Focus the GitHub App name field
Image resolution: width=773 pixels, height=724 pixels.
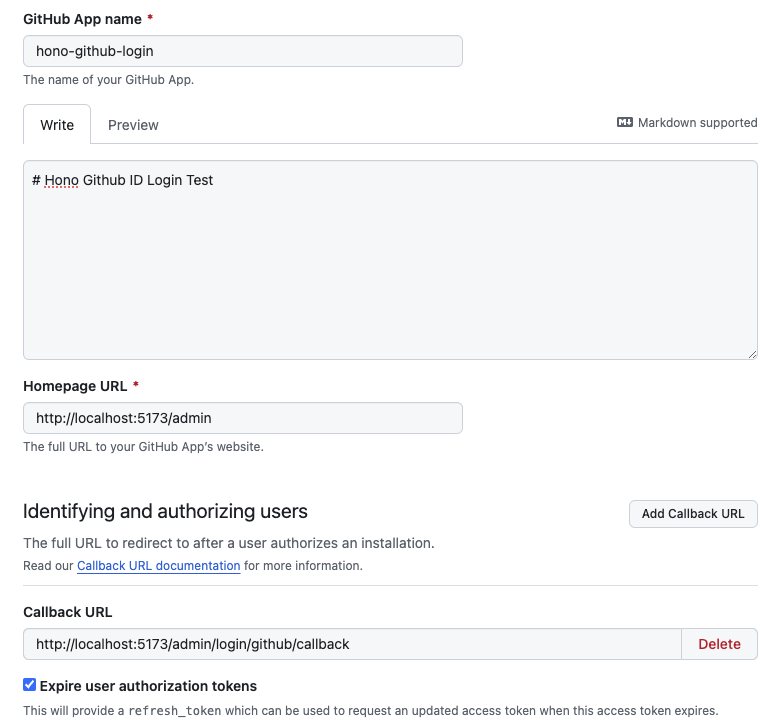(x=243, y=51)
